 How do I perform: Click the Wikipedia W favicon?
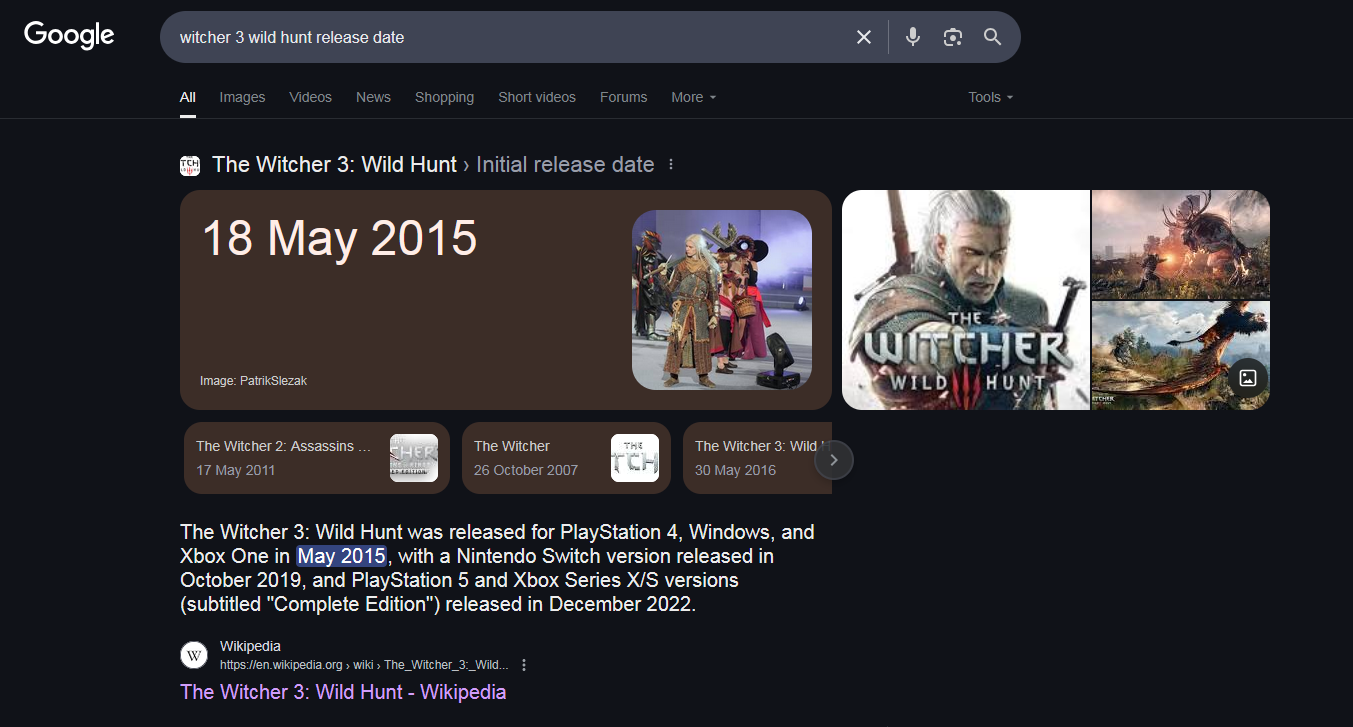point(194,655)
